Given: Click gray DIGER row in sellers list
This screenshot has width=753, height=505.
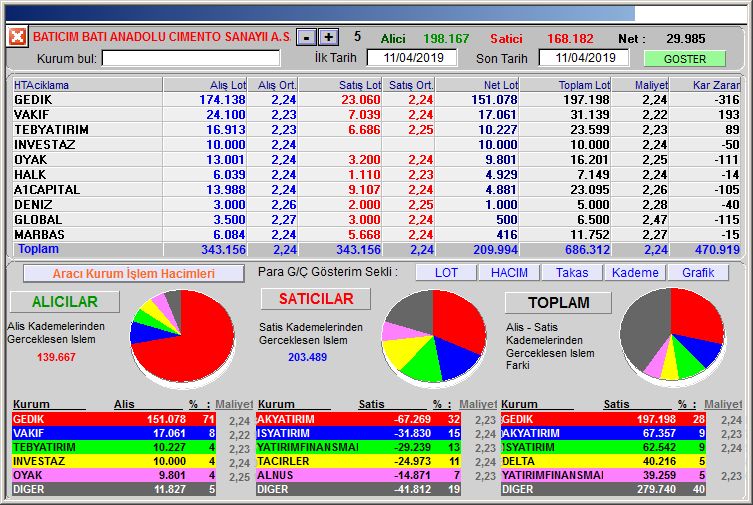Looking at the screenshot, I should [358, 489].
